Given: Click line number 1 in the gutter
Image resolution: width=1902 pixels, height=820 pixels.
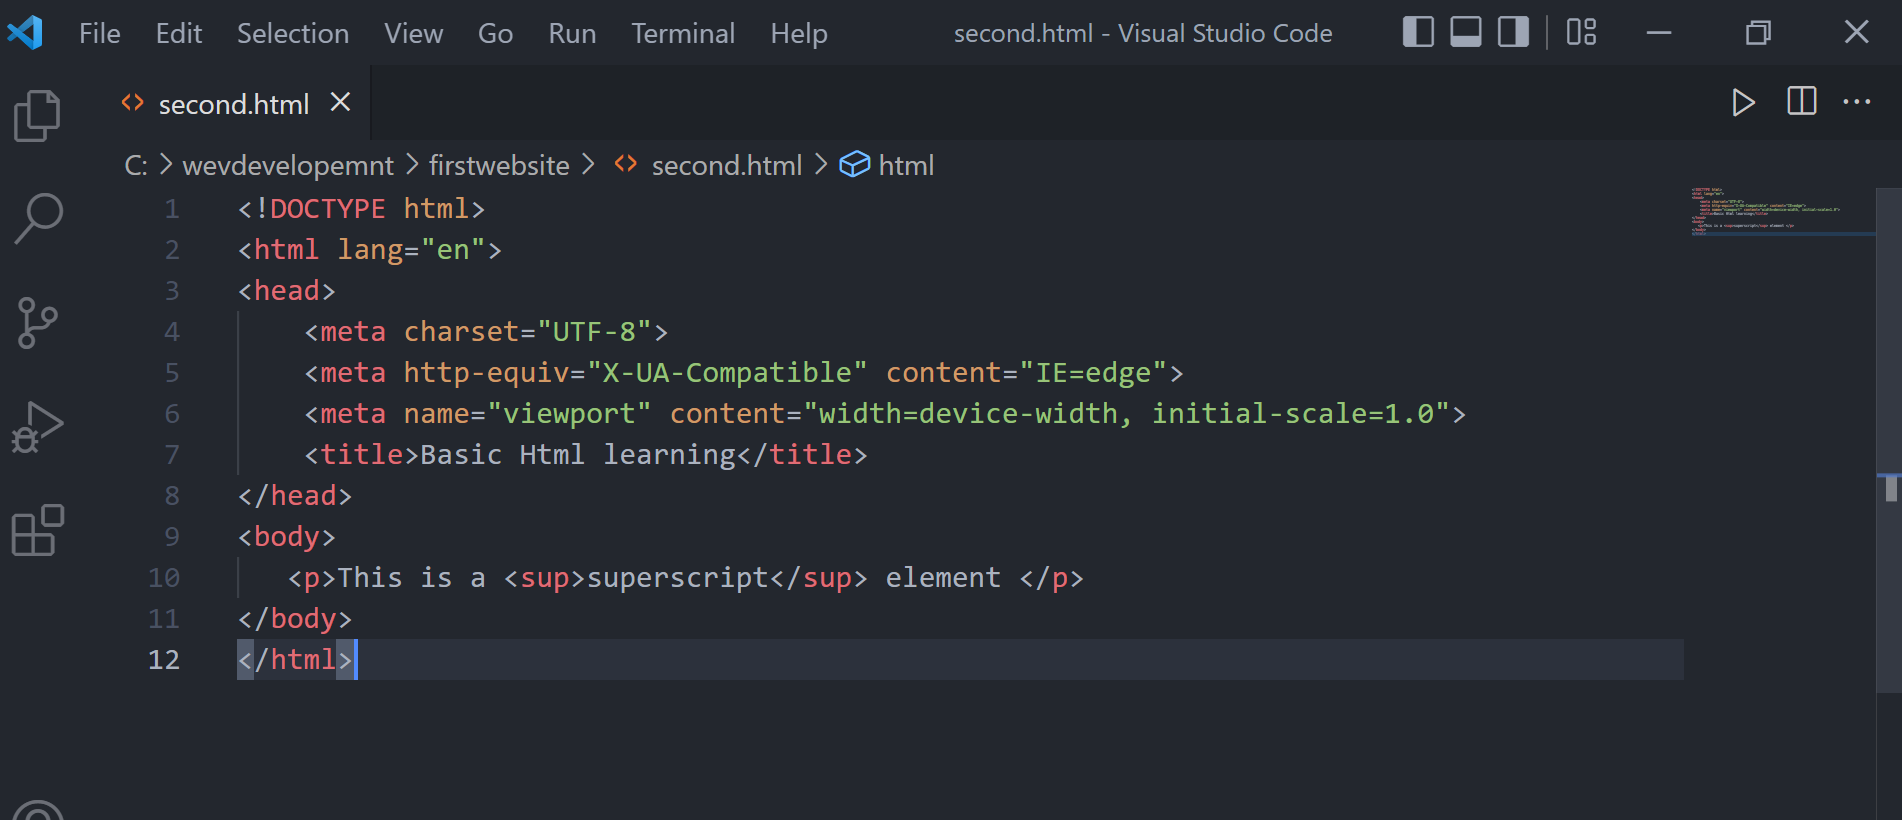Looking at the screenshot, I should click(x=172, y=208).
